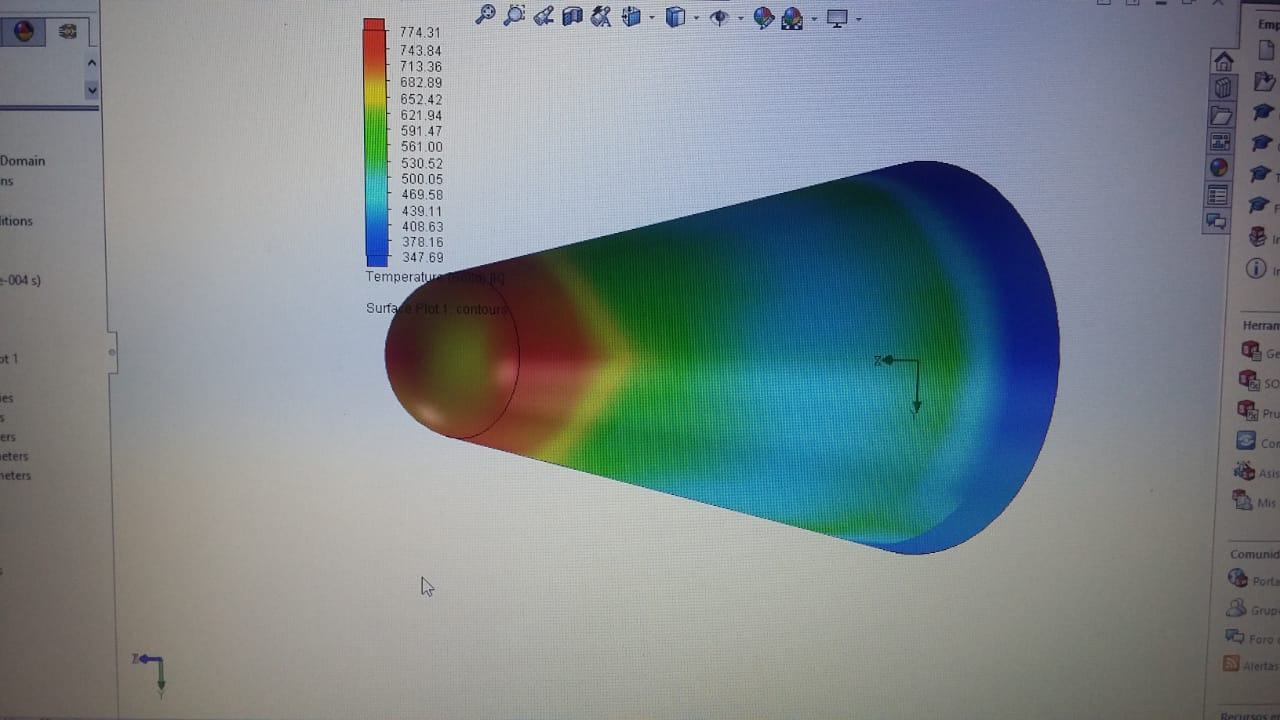Select the Surface Plot 1 tree item
The width and height of the screenshot is (1280, 720).
[x=9, y=359]
